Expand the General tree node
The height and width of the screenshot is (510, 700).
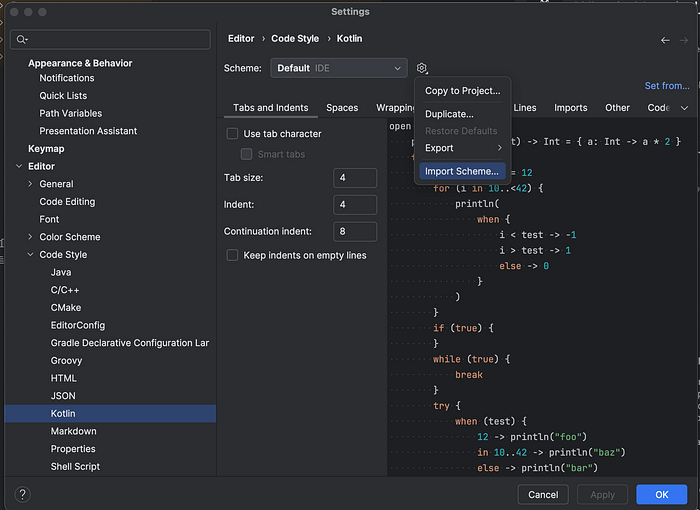pos(30,184)
